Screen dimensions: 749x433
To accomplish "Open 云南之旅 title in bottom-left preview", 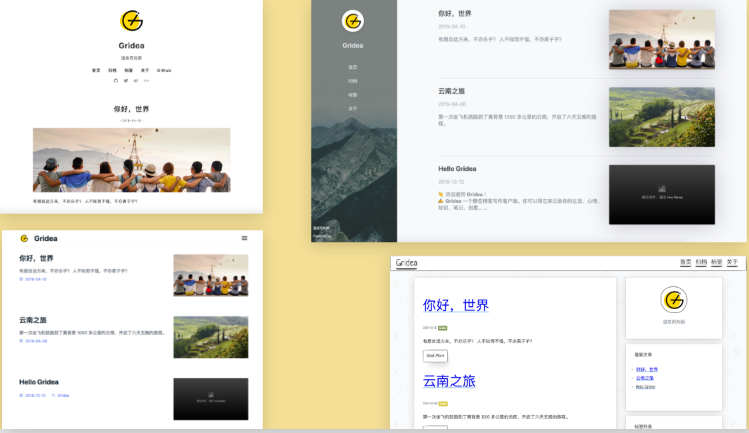I will coord(33,320).
